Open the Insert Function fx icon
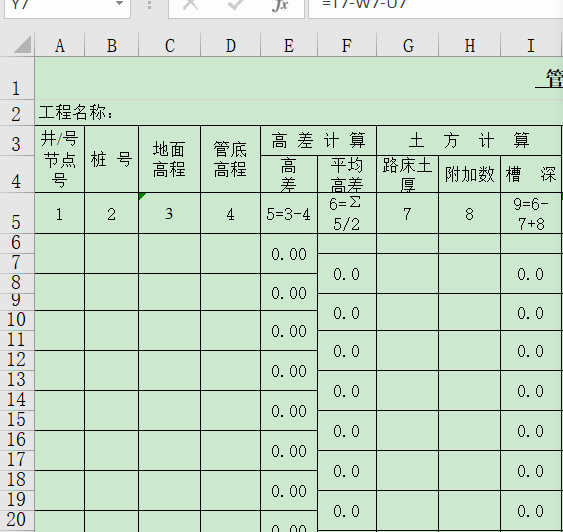 click(x=280, y=5)
